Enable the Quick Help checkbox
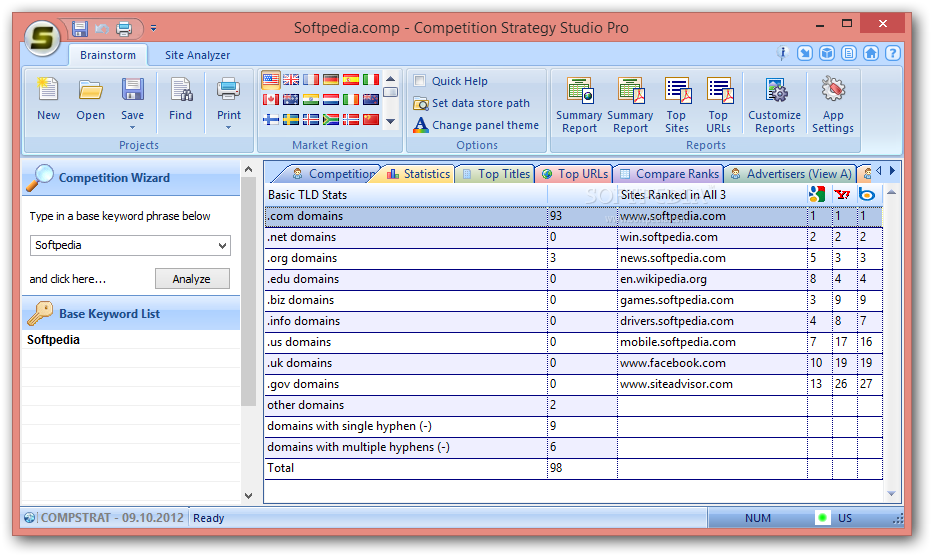The image size is (932, 556). click(x=420, y=80)
